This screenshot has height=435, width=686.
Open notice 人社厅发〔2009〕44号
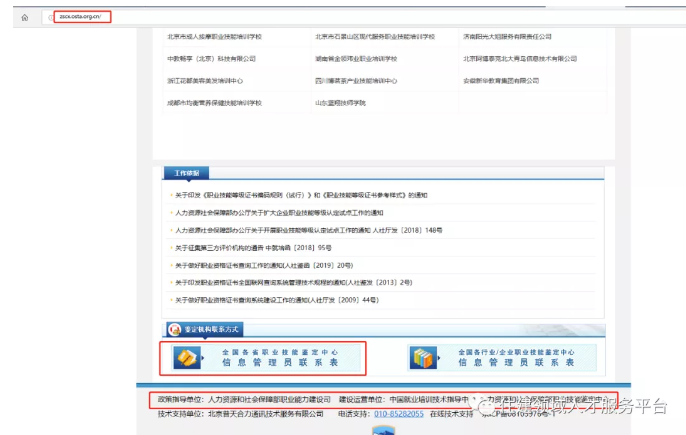(x=276, y=300)
